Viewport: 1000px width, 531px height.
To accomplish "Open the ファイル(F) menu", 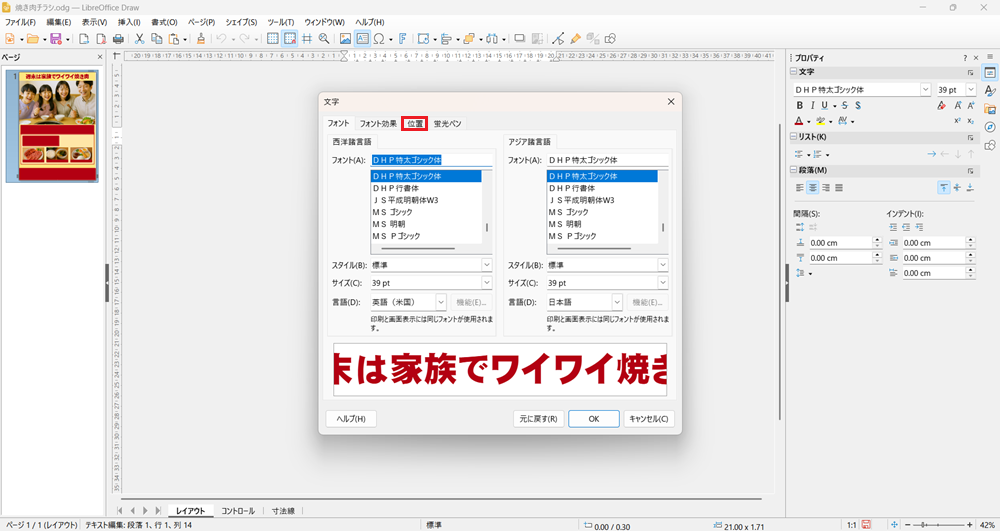I will coord(20,22).
